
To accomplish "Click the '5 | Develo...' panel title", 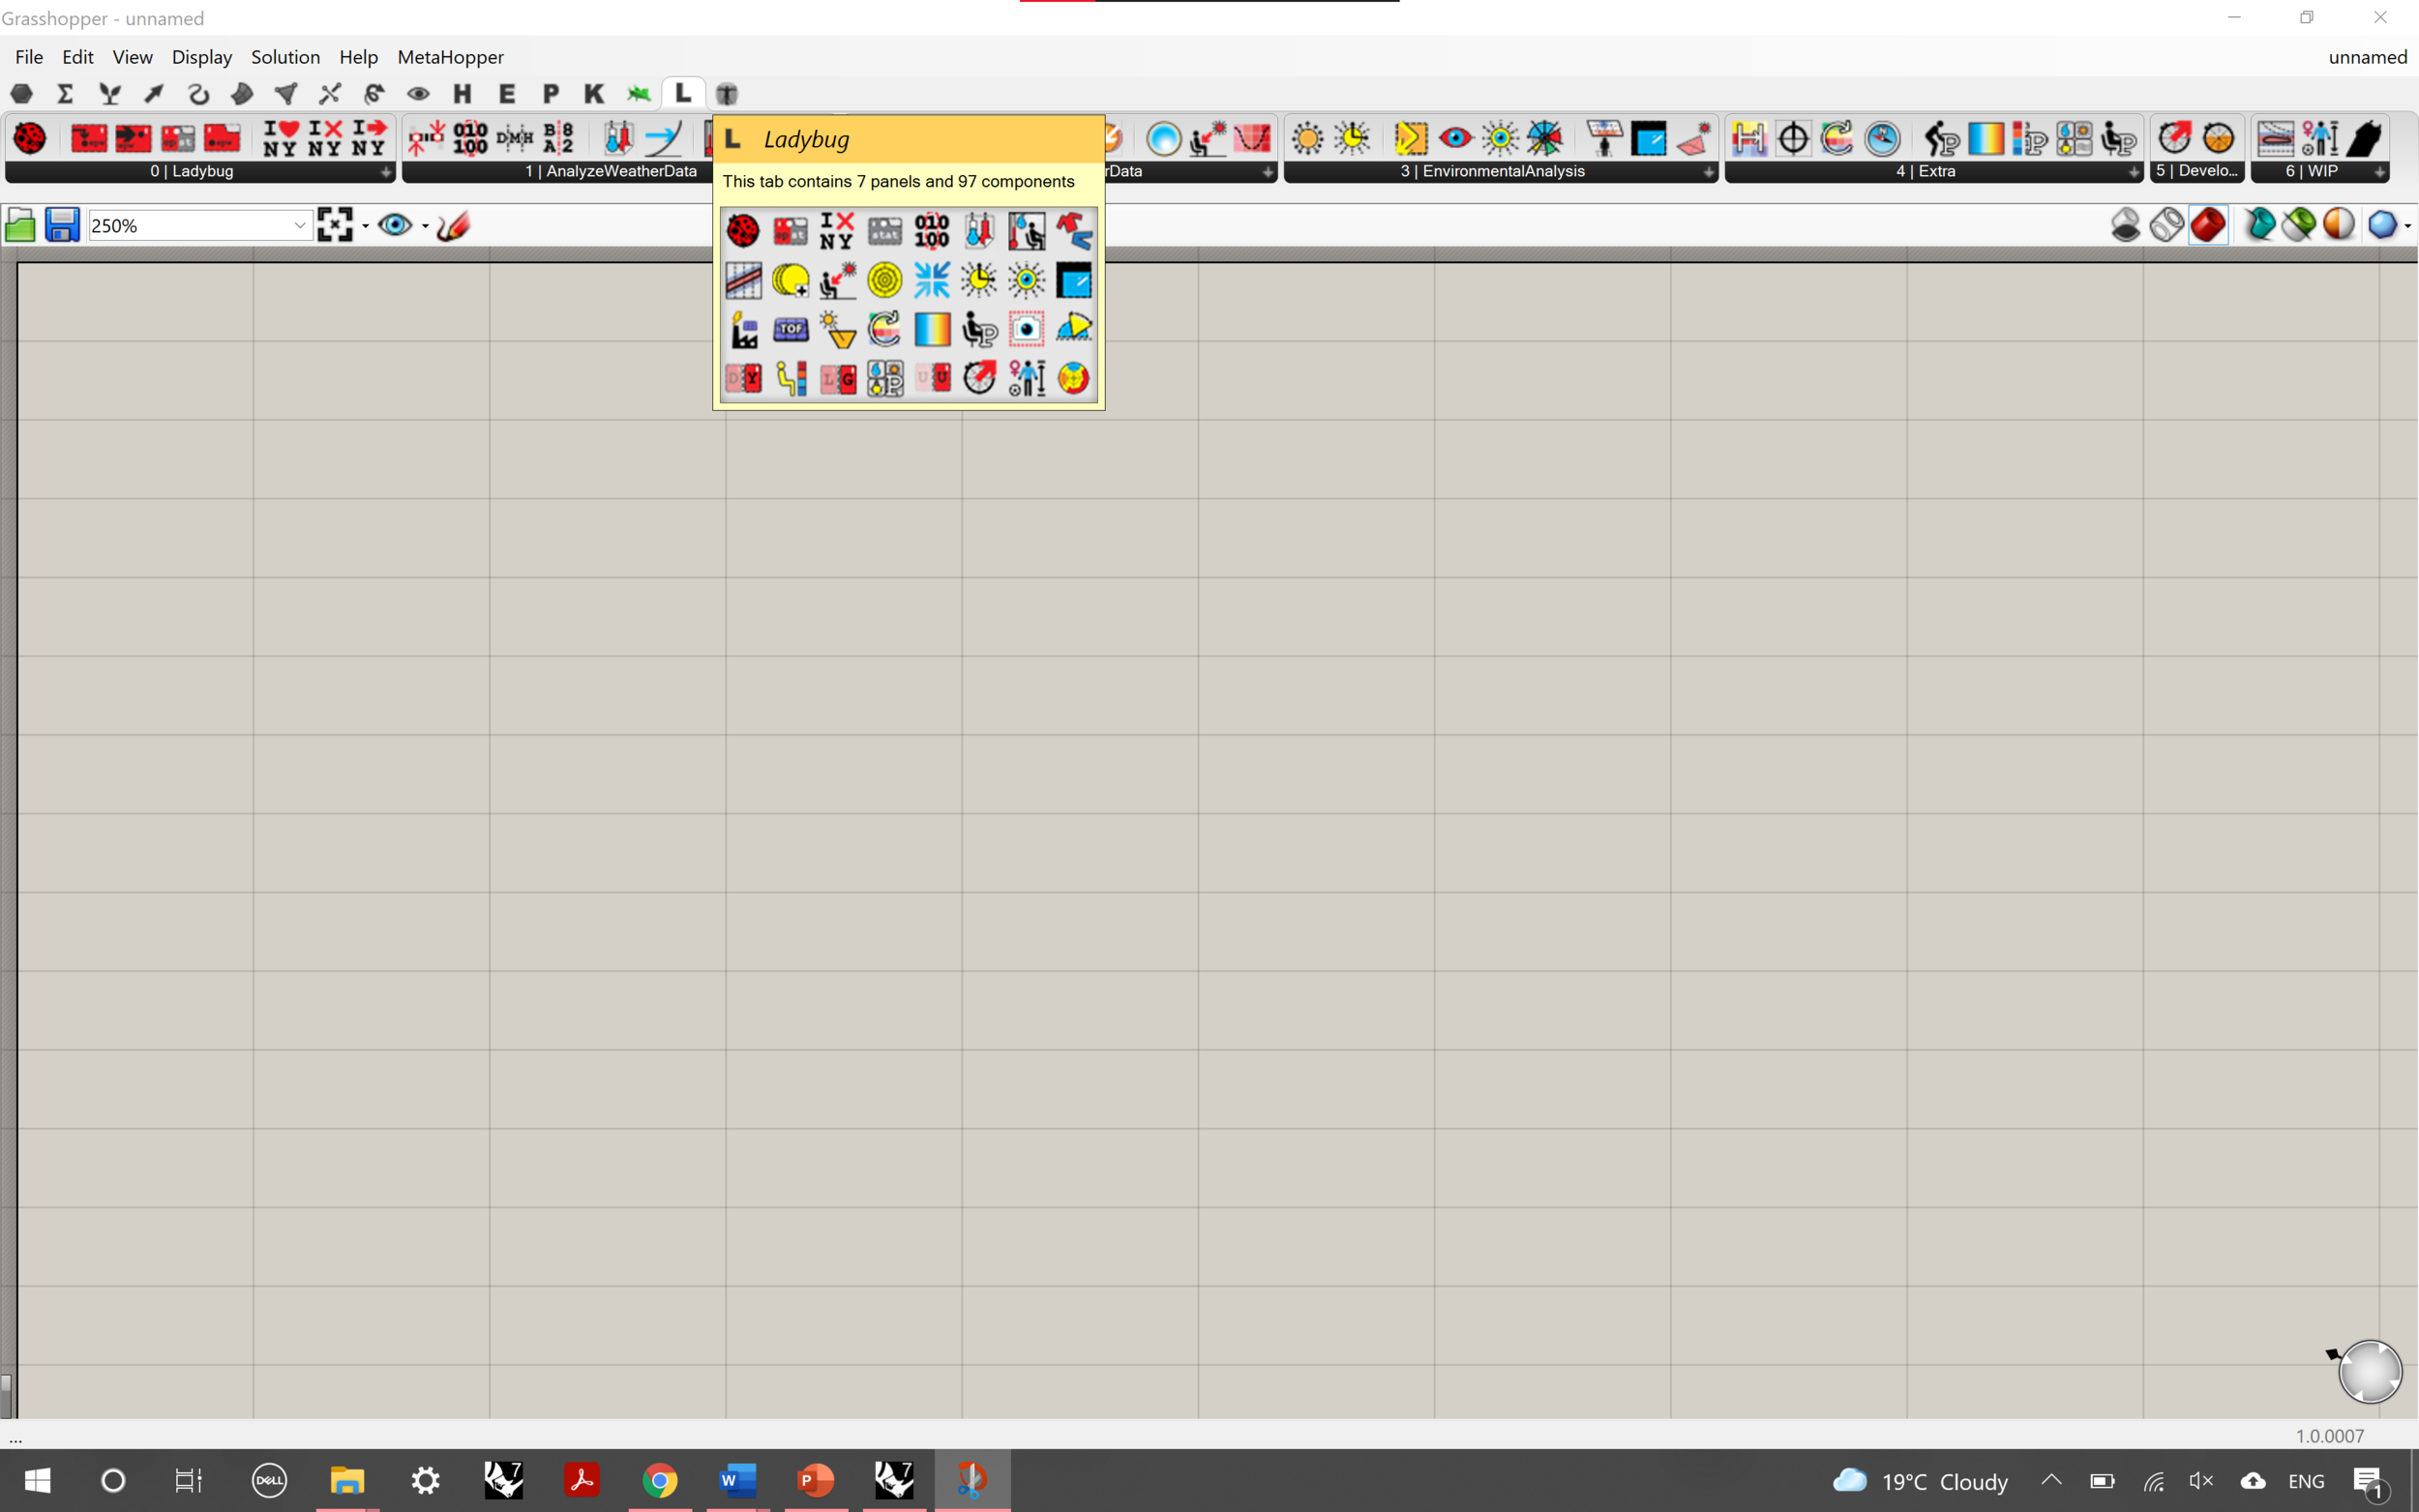I will click(2196, 171).
